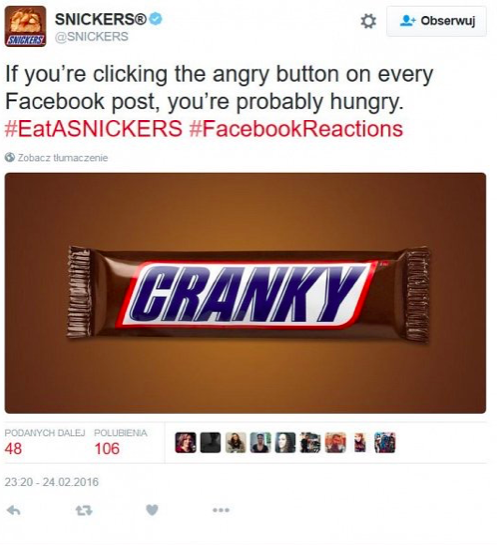Screen dimensions: 497x545
Task: Open the tweet timestamp 23:20 - 24.02.2016
Action: tap(52, 482)
